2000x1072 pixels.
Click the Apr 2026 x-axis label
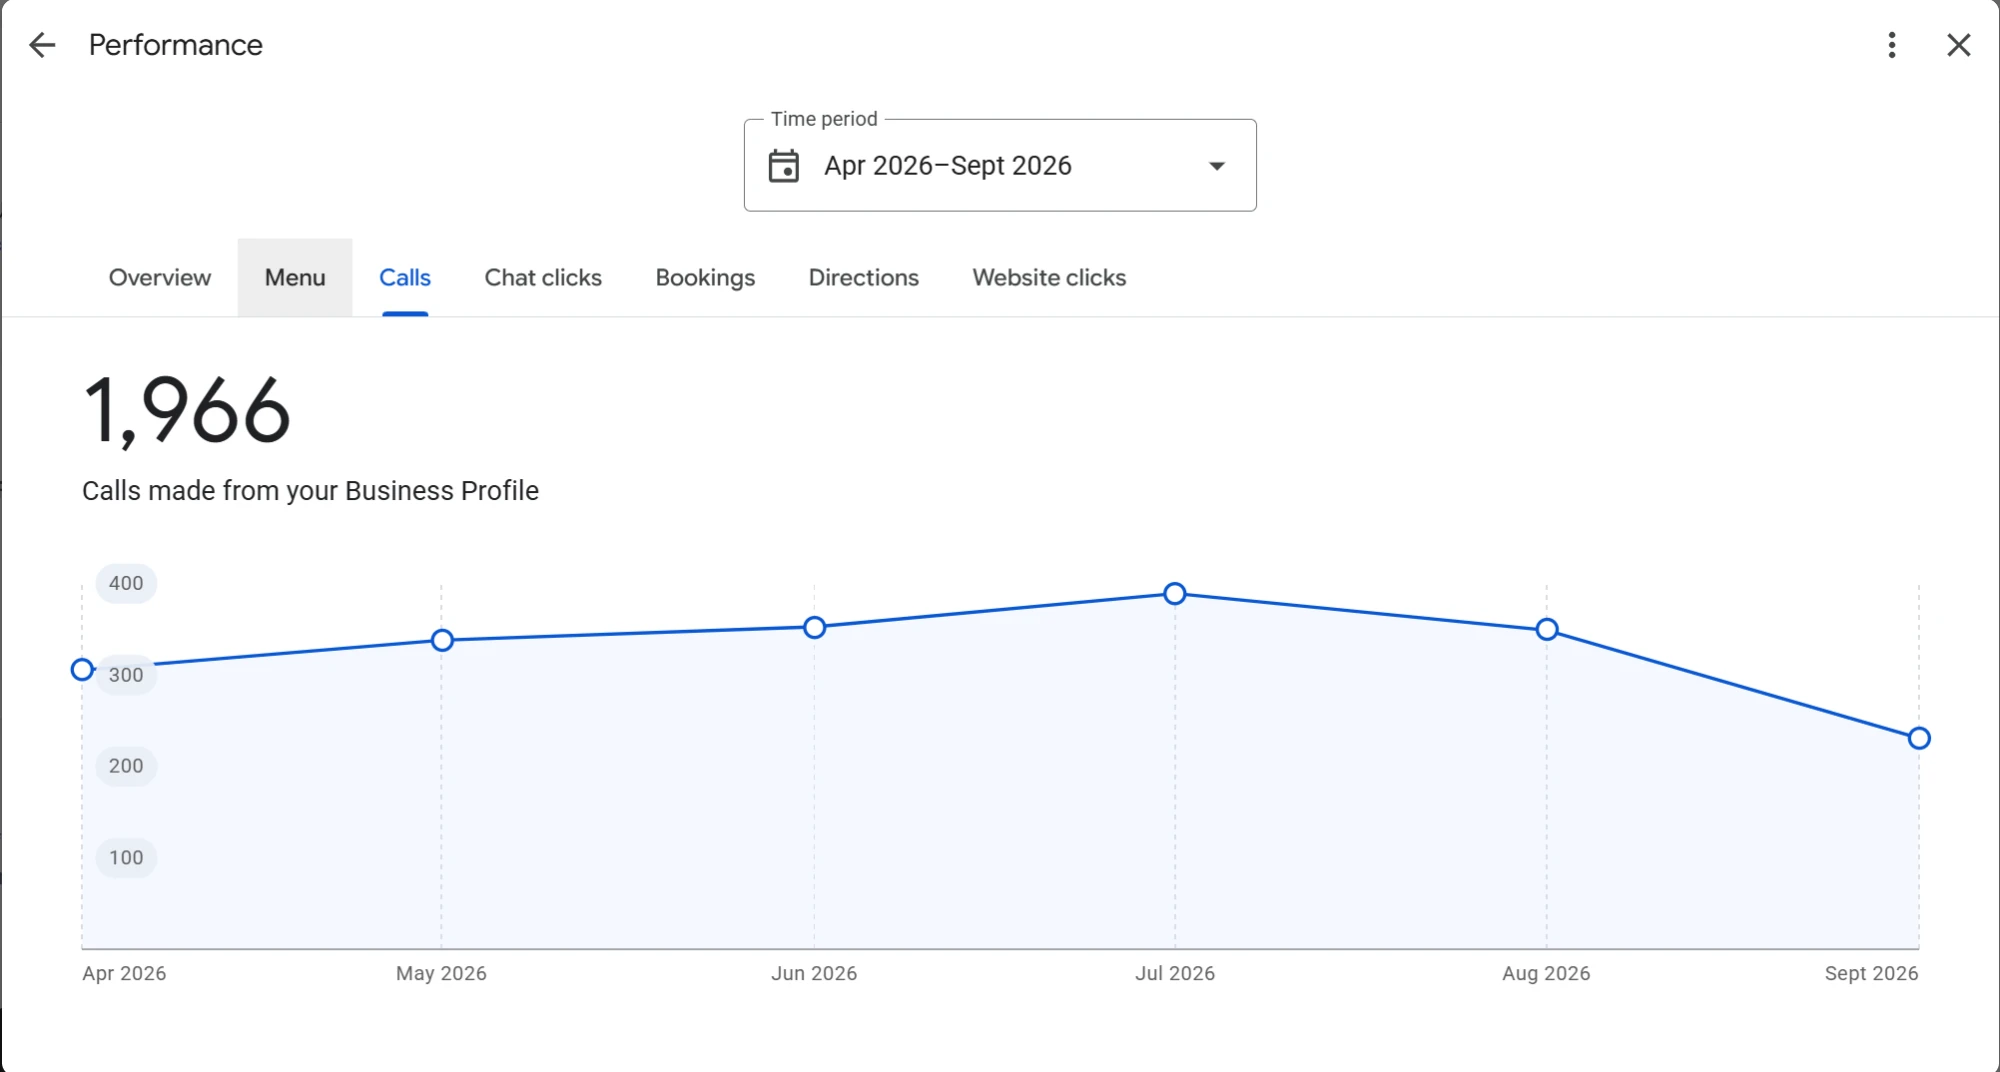pos(124,973)
